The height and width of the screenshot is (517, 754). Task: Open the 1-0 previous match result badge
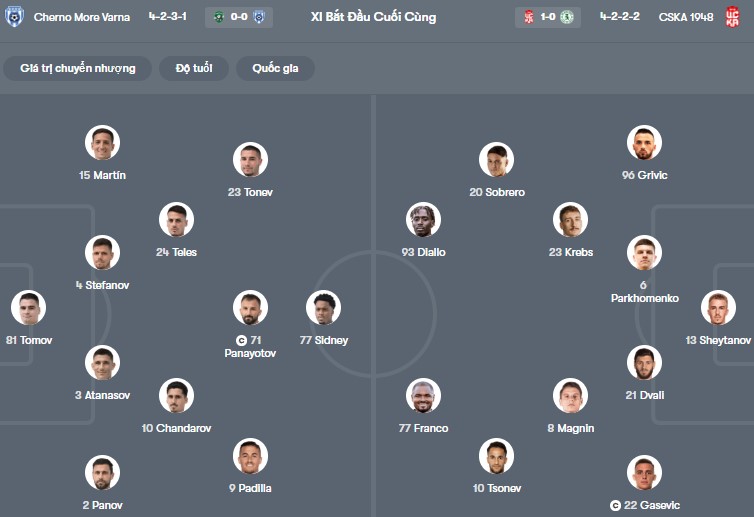click(546, 17)
